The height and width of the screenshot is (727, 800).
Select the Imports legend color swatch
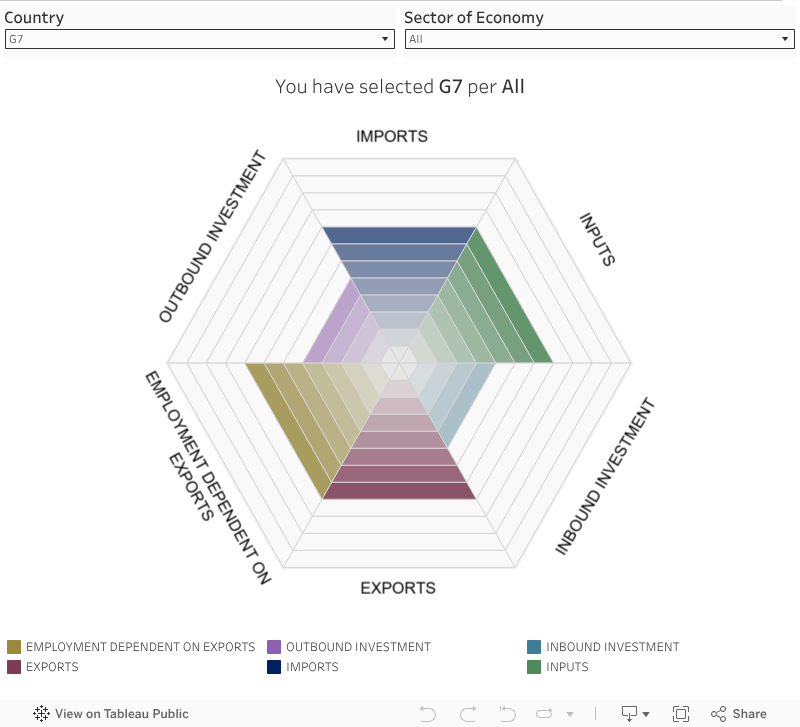tap(274, 667)
